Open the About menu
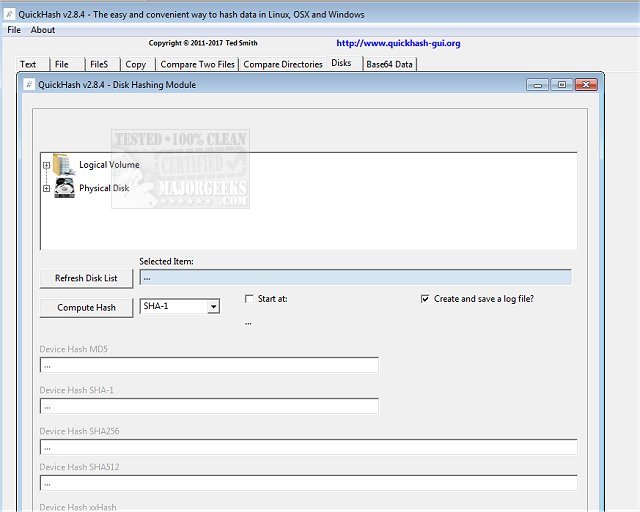The image size is (640, 512). (43, 30)
